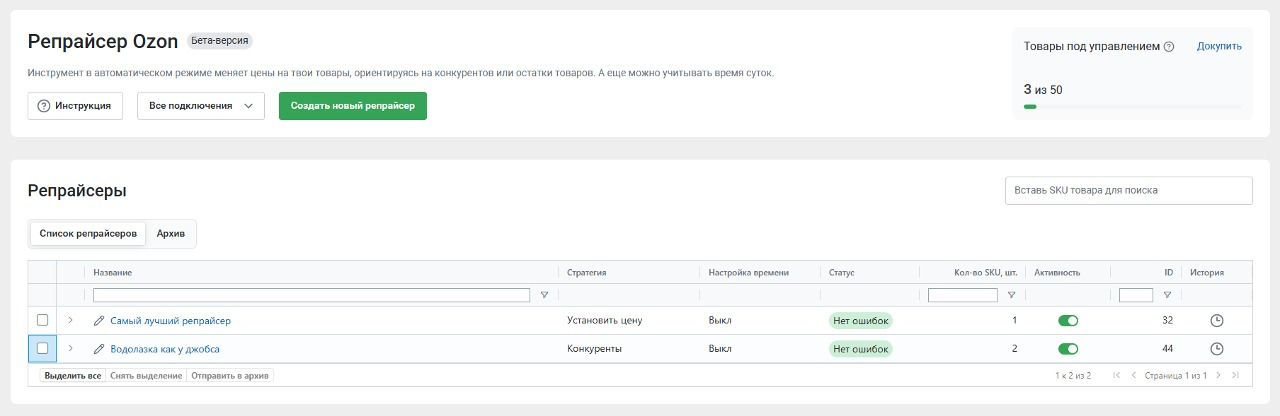
Task: Check the box for Самый лучший репрайсер
Action: [42, 320]
